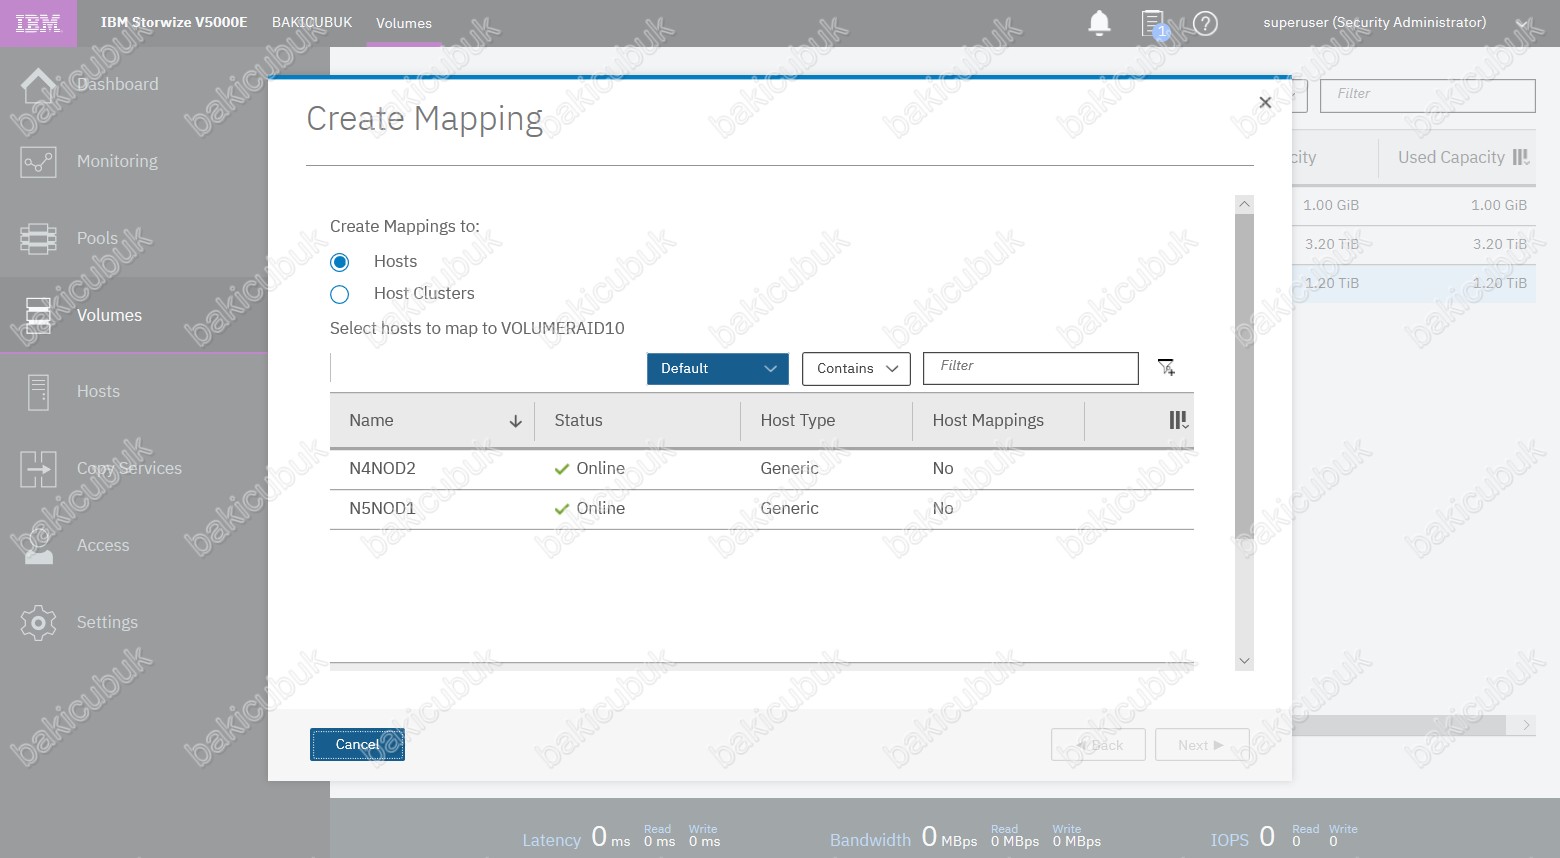Select the N5NOD1 host row

click(762, 509)
